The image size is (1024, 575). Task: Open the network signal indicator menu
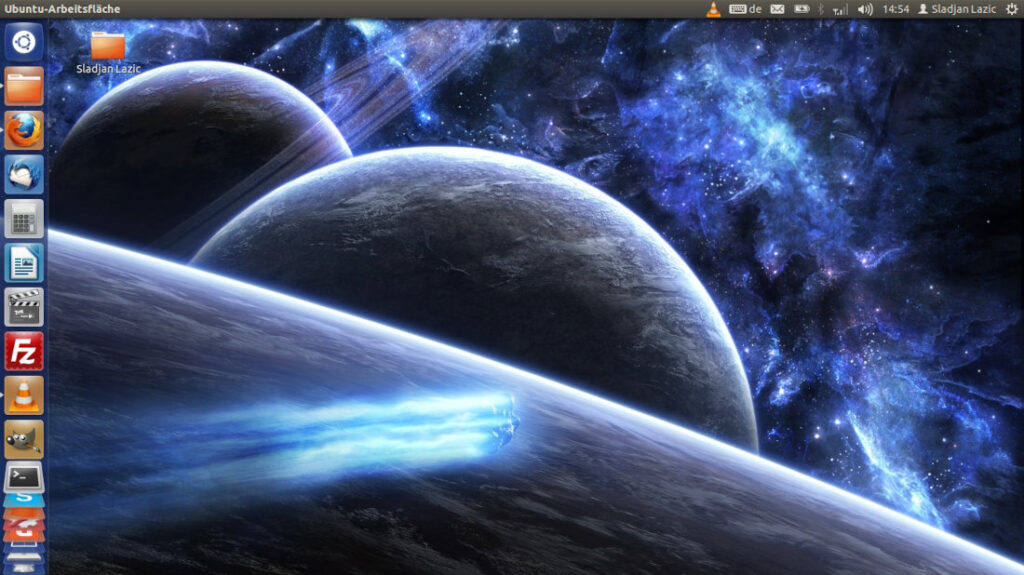(840, 9)
